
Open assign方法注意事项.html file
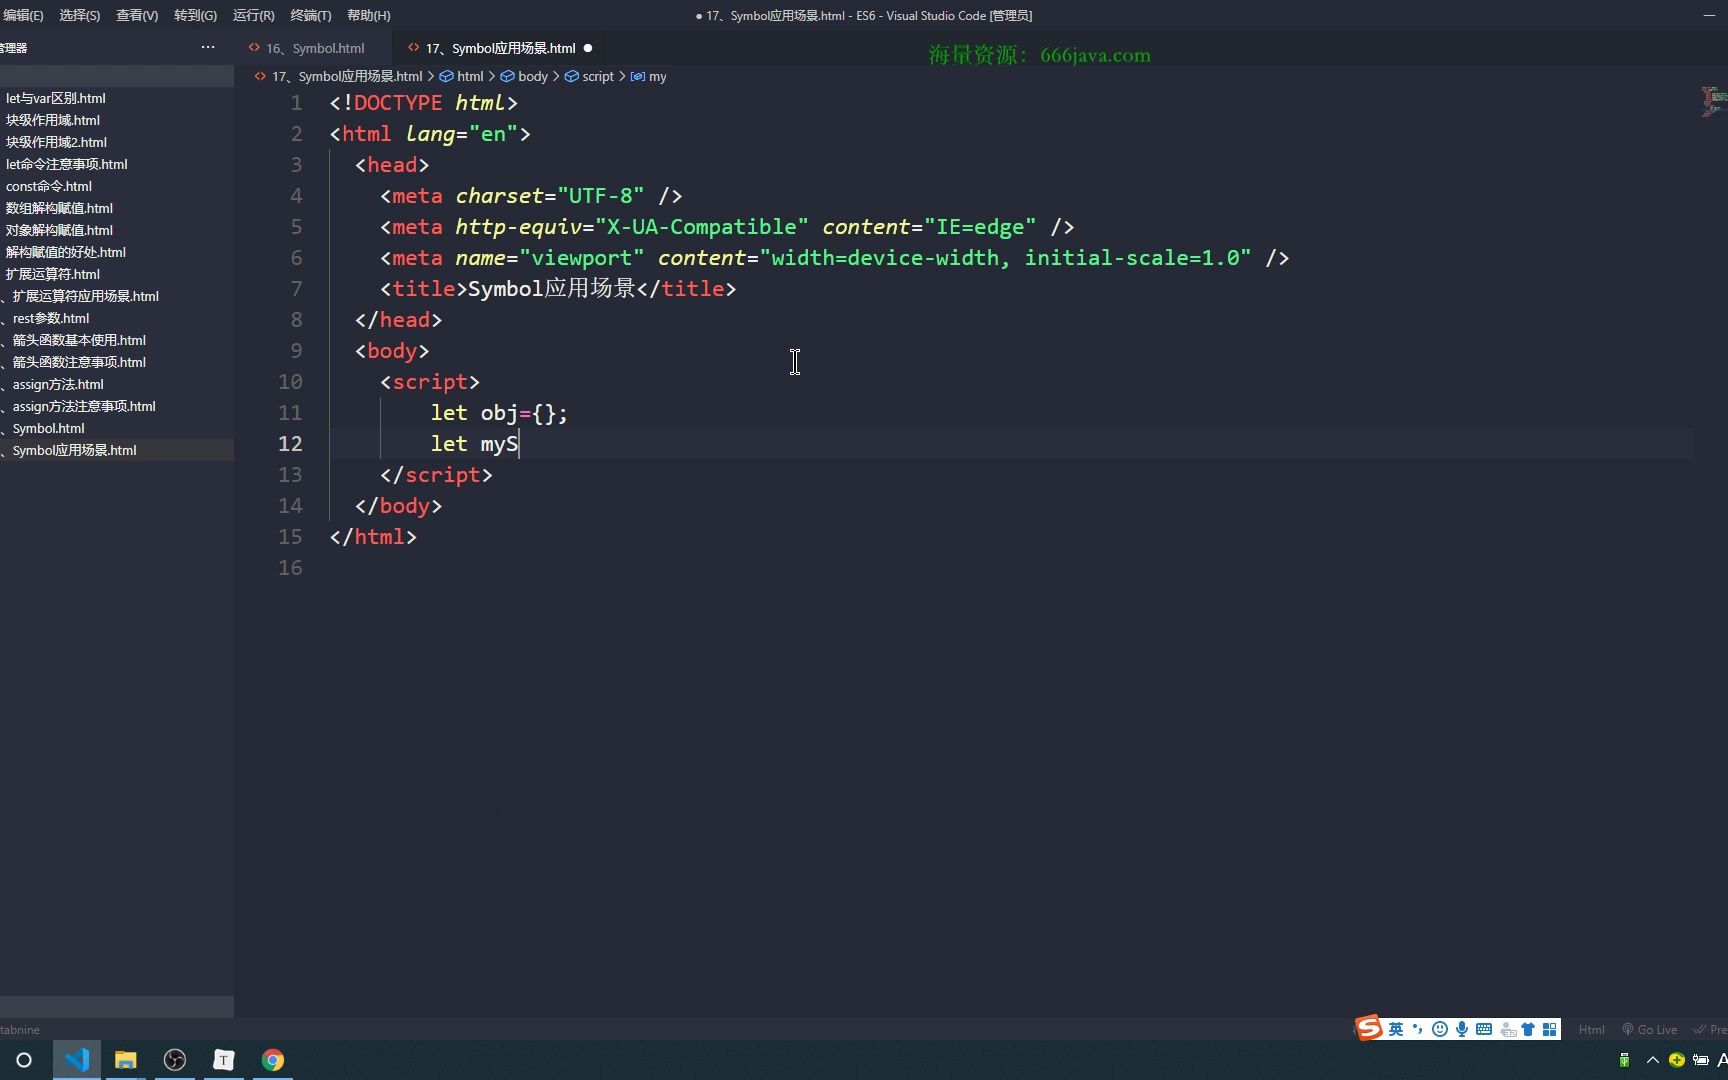tap(117, 406)
